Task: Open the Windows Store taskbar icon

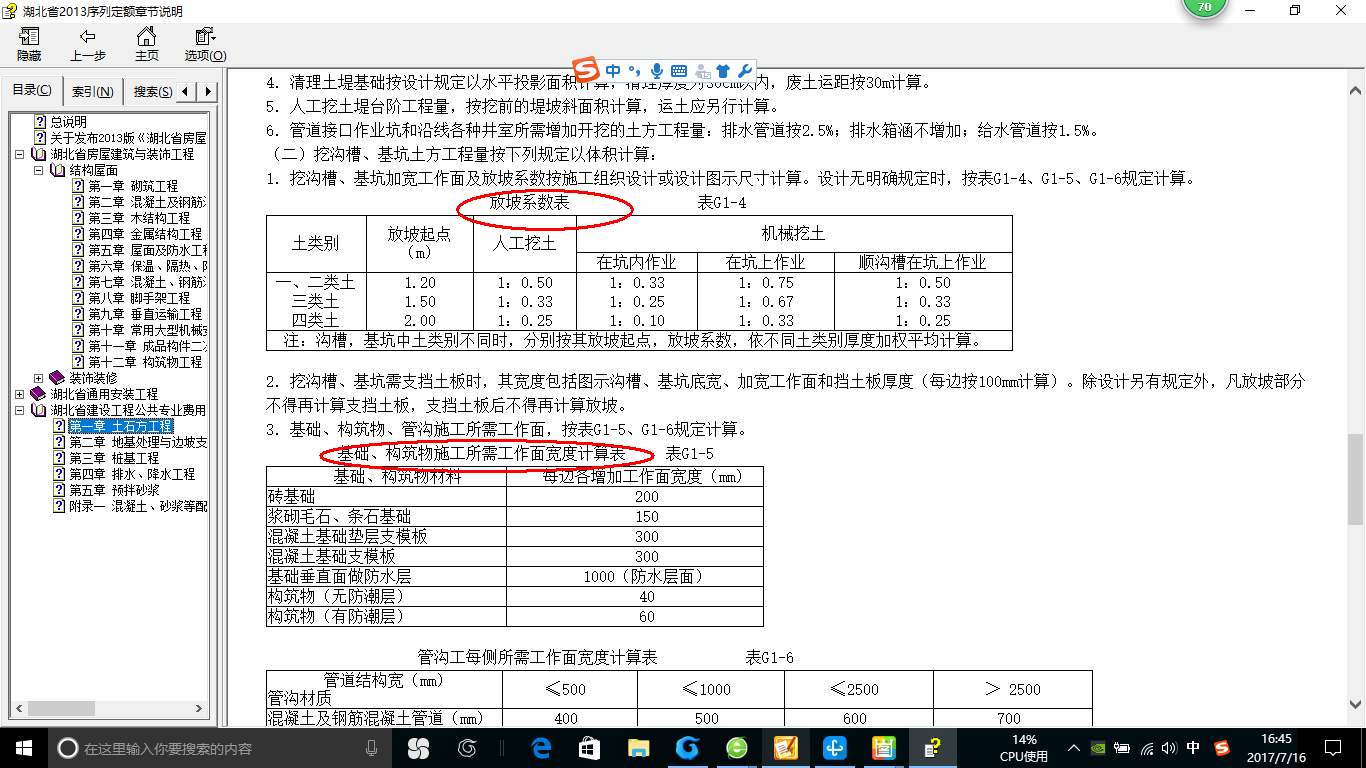Action: 589,747
